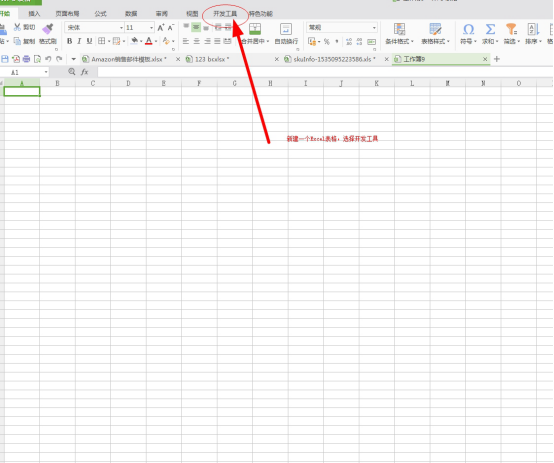Expand quick access toolbar dropdown arrow
Screen dimensions: 554x463
tap(73, 59)
